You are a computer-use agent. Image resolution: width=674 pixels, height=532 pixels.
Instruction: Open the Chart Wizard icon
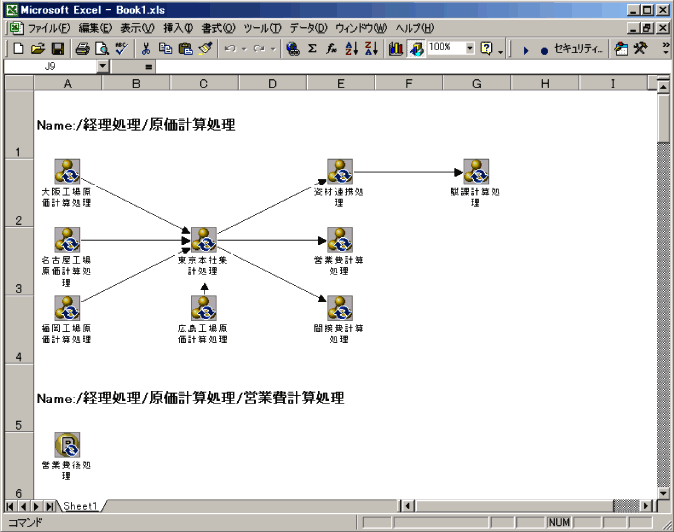pyautogui.click(x=396, y=49)
